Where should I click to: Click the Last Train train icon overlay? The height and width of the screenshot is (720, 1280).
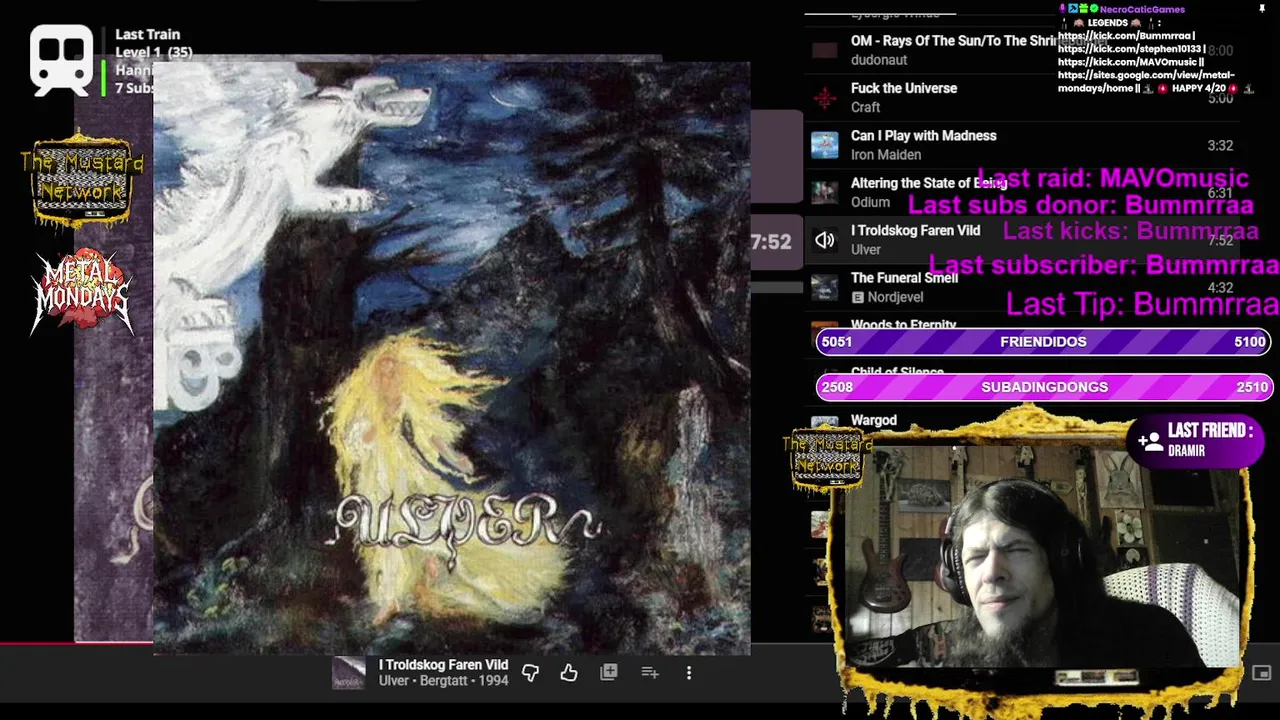tap(62, 60)
